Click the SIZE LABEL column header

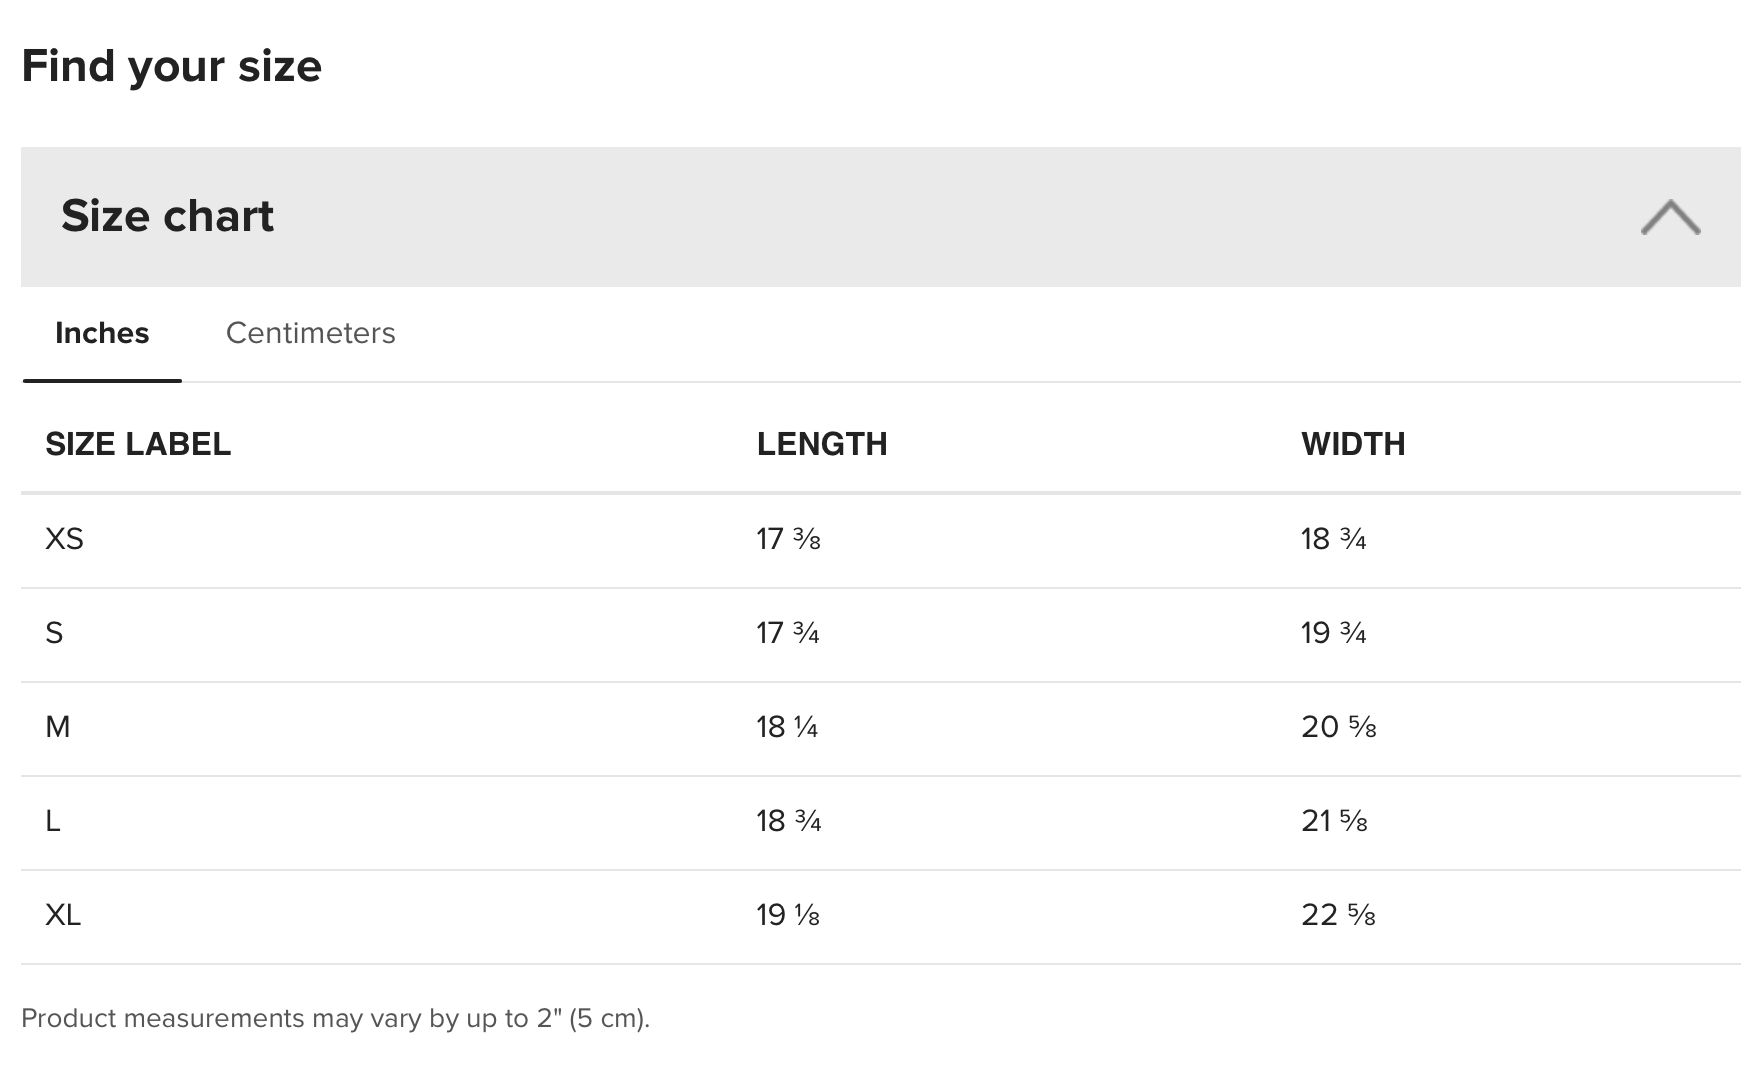point(138,444)
